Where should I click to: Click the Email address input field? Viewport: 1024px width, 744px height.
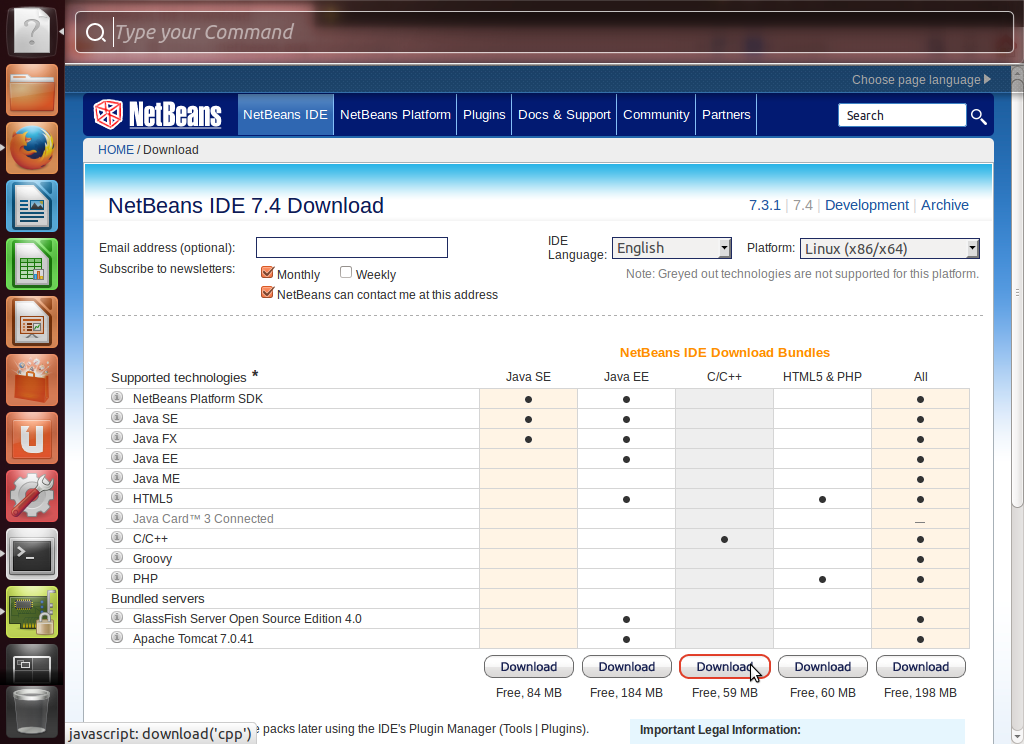(x=352, y=248)
